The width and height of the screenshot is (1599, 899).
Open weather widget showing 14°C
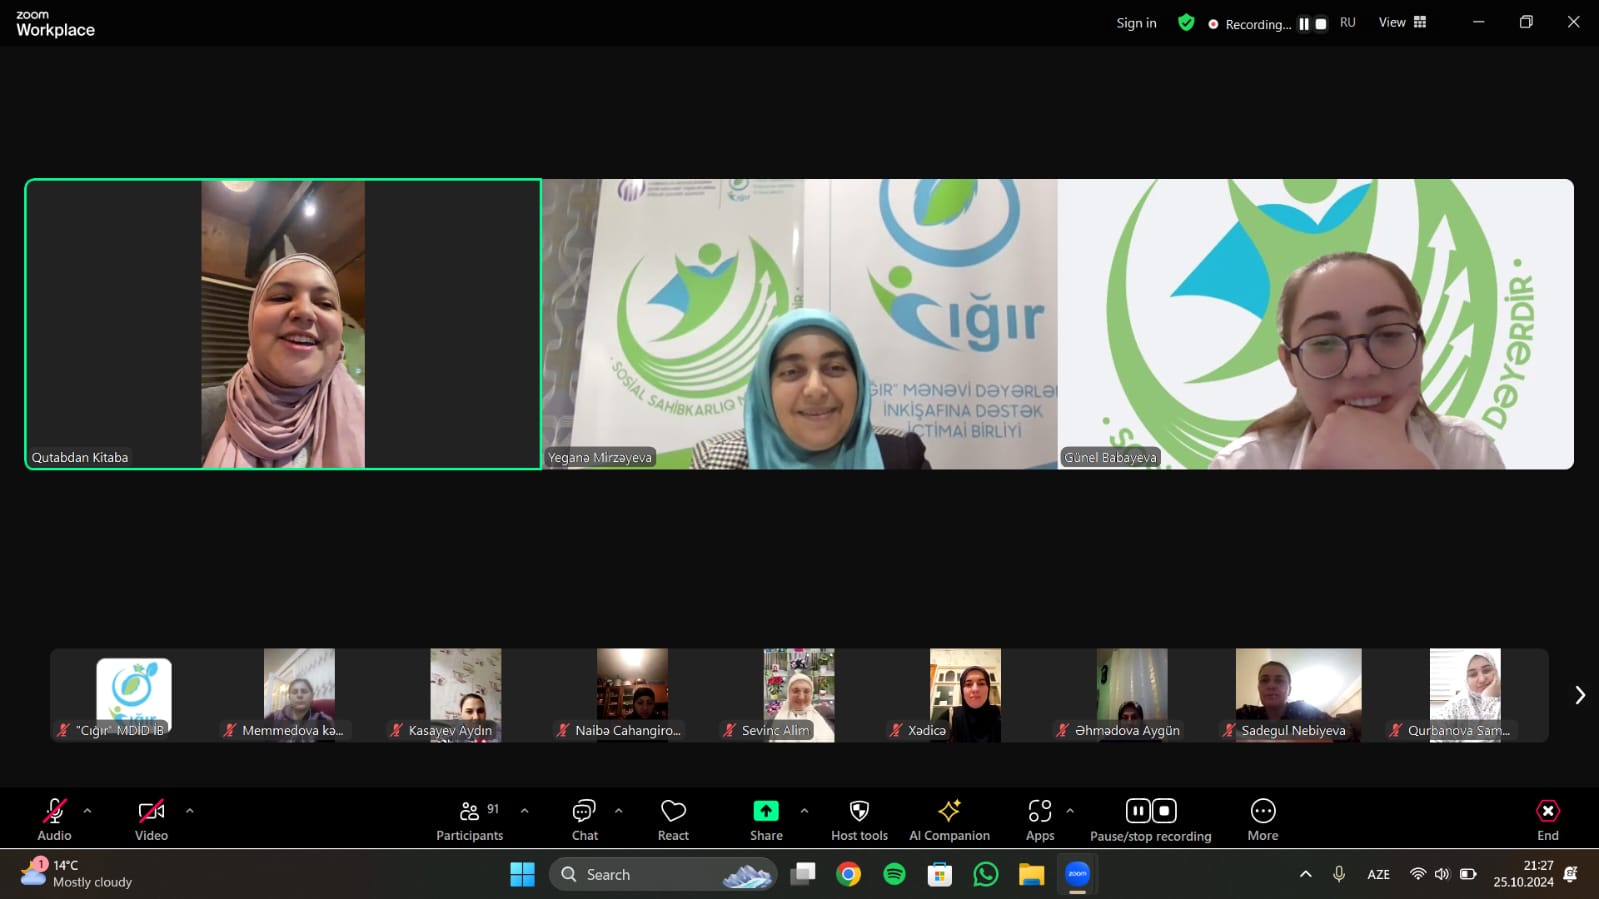[x=77, y=874]
